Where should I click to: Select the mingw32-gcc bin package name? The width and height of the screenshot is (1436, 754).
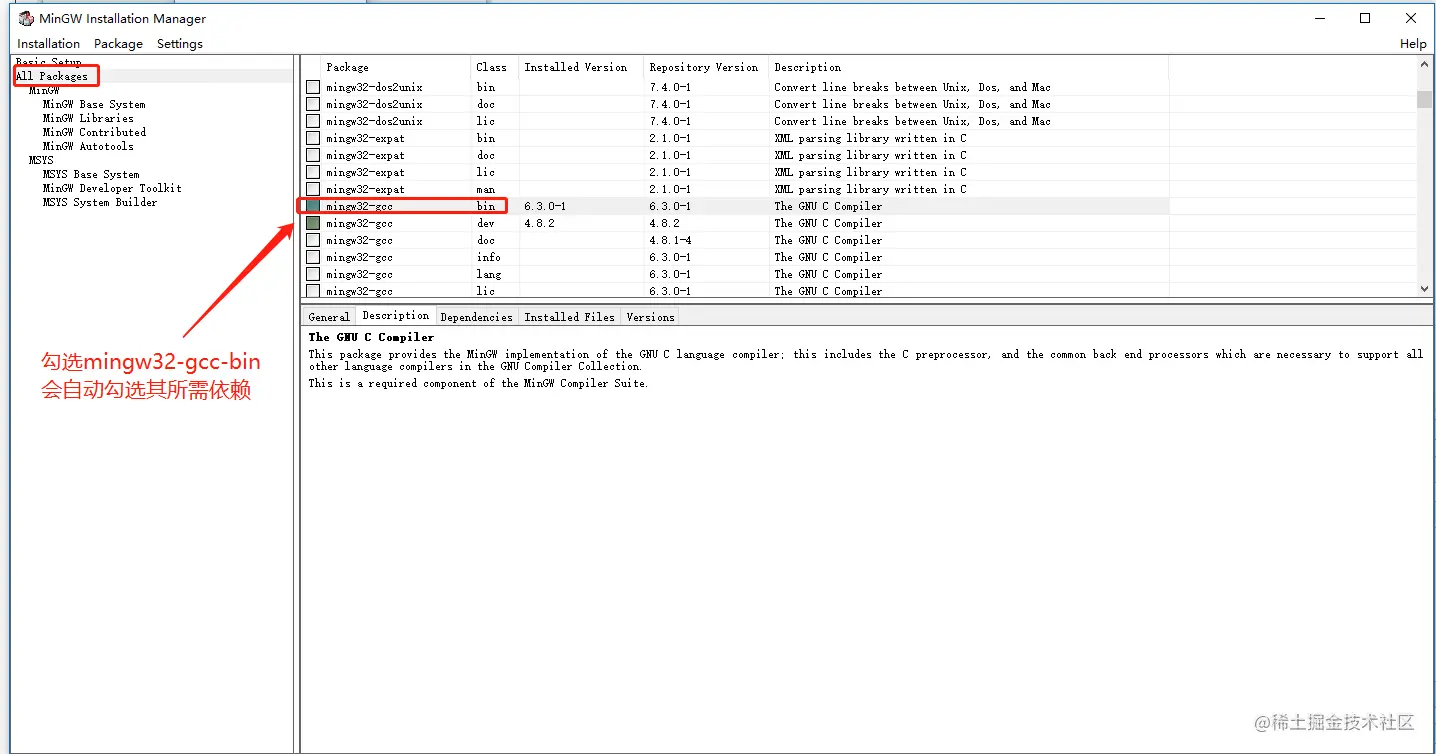click(x=359, y=207)
